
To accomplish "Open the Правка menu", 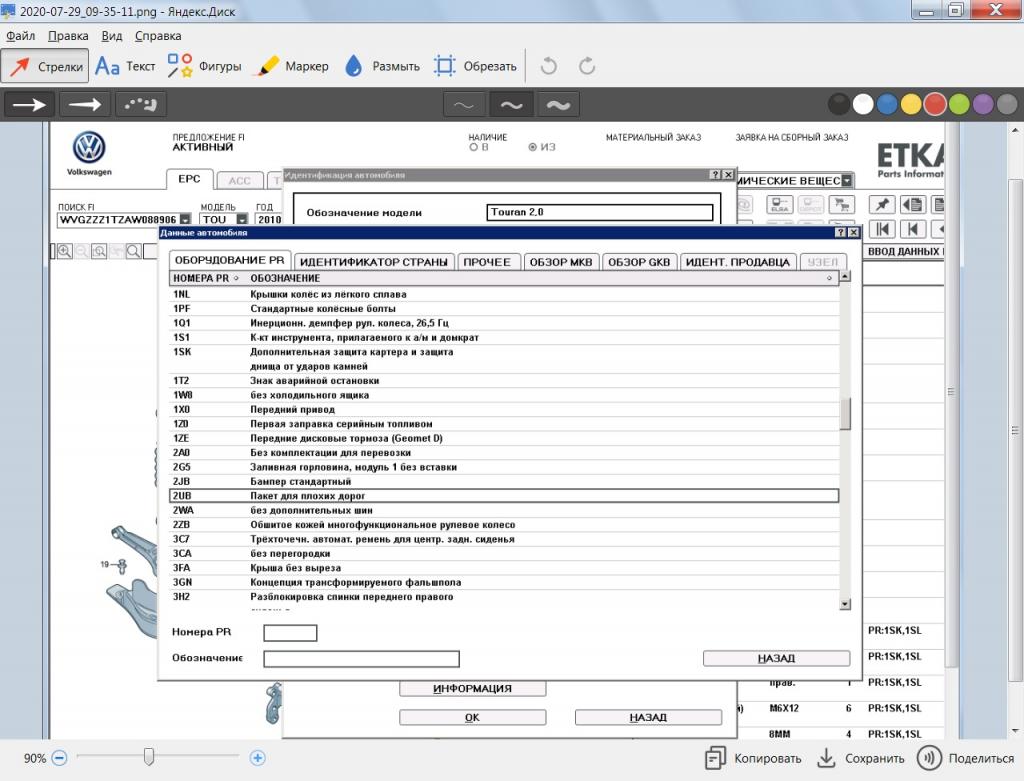I will coord(68,36).
